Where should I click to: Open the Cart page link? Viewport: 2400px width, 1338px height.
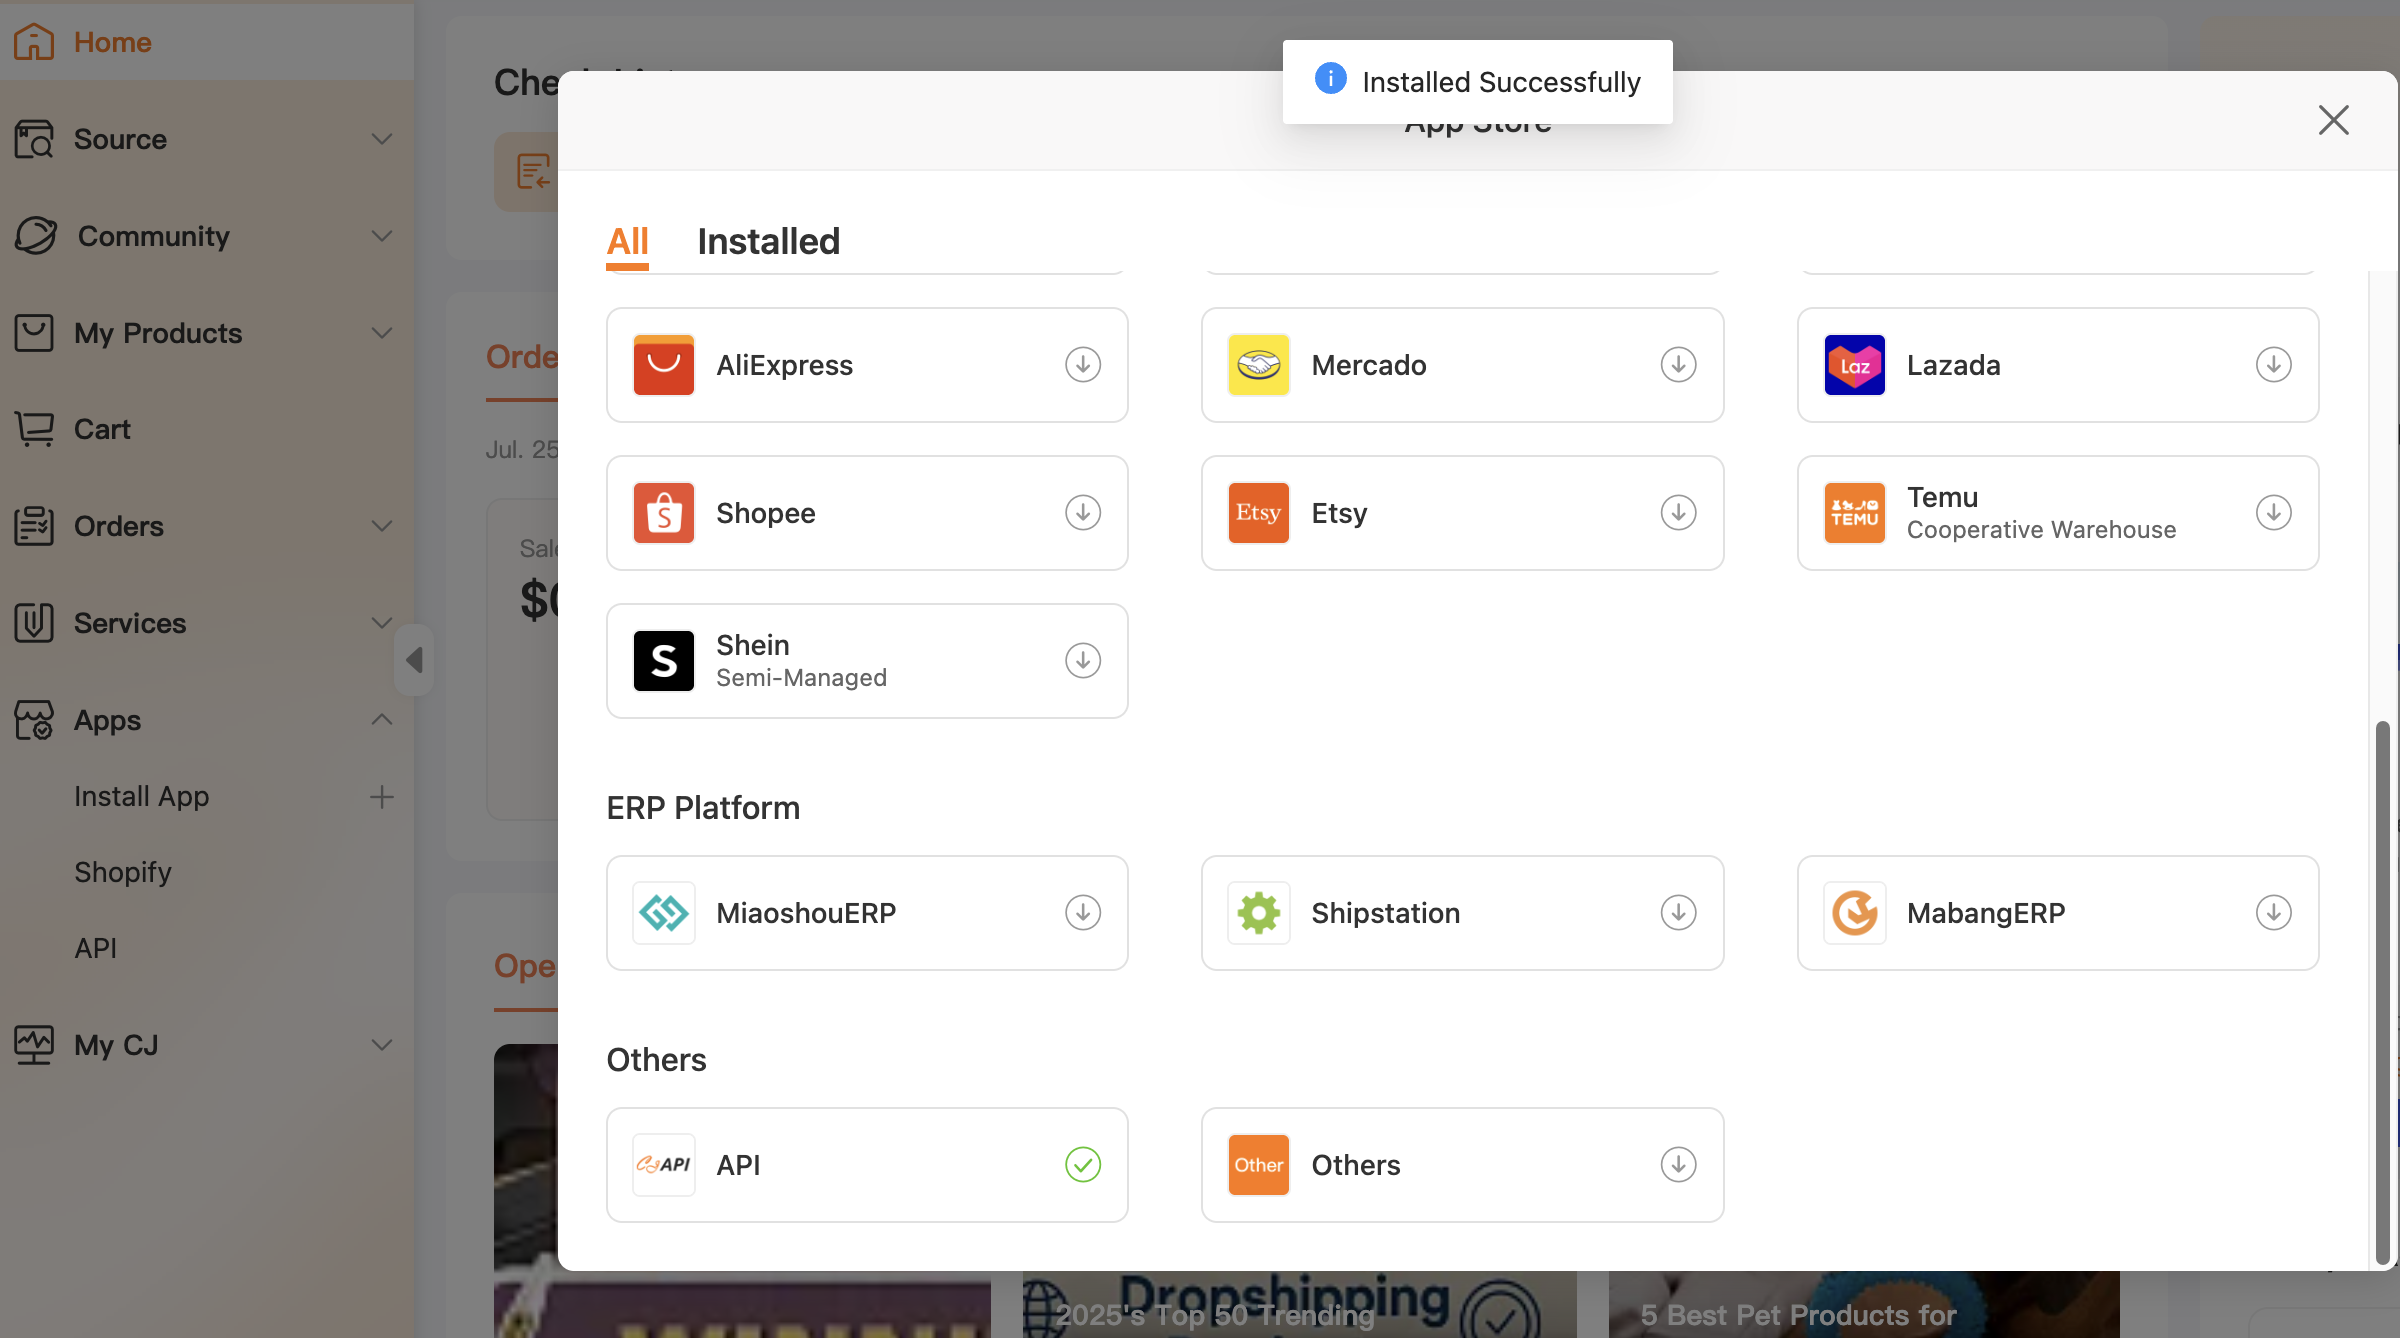102,429
